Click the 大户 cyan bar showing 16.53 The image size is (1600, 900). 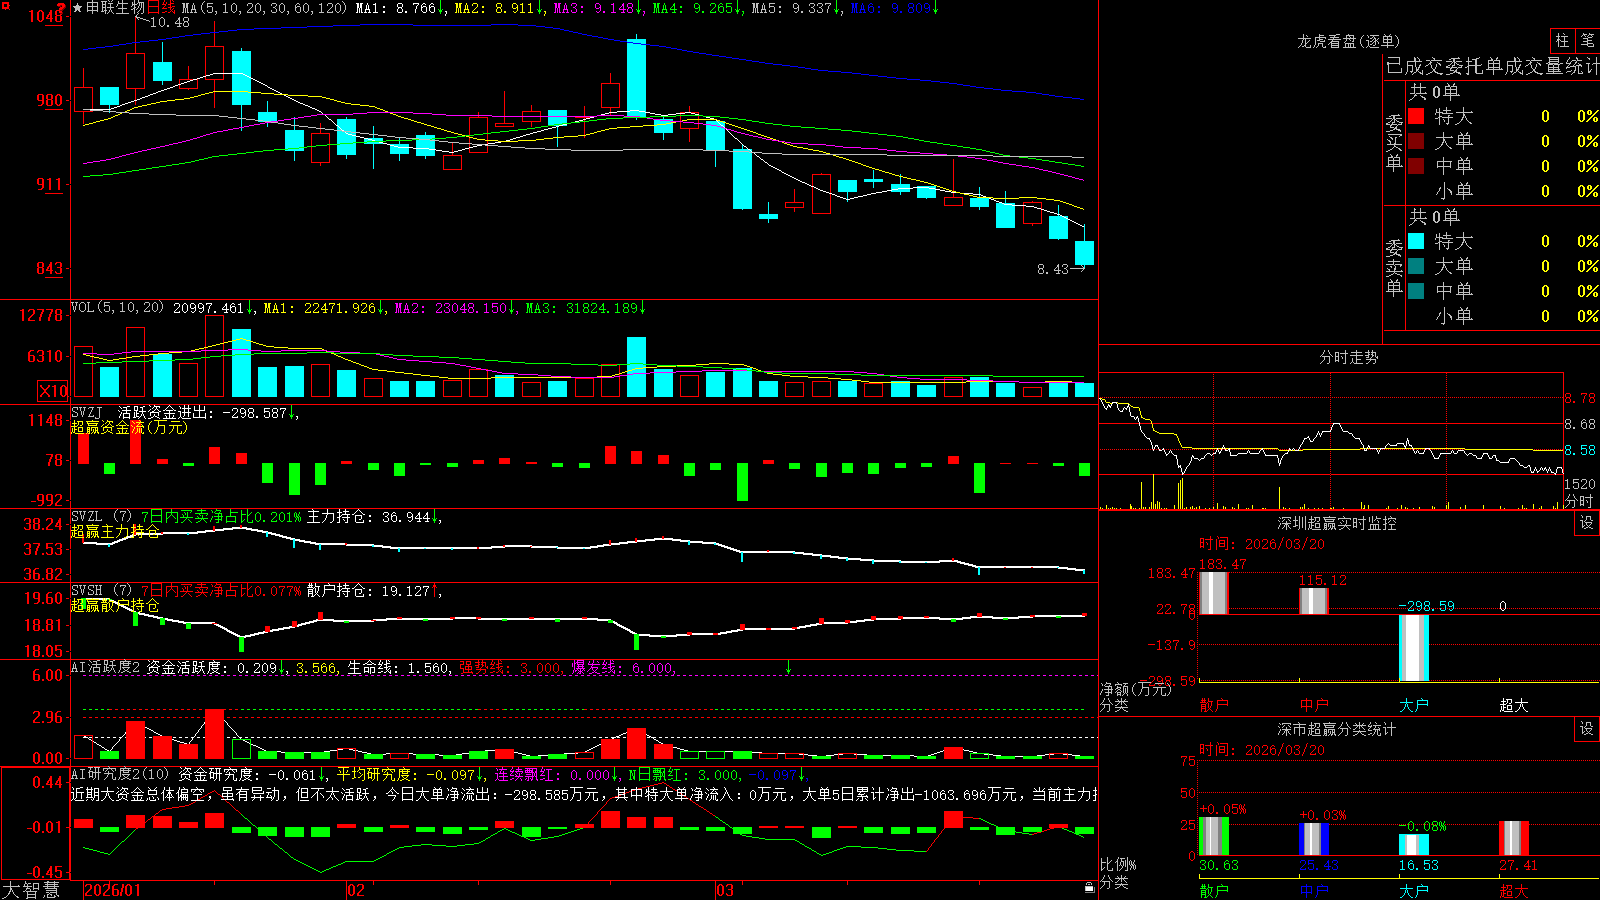click(x=1414, y=845)
